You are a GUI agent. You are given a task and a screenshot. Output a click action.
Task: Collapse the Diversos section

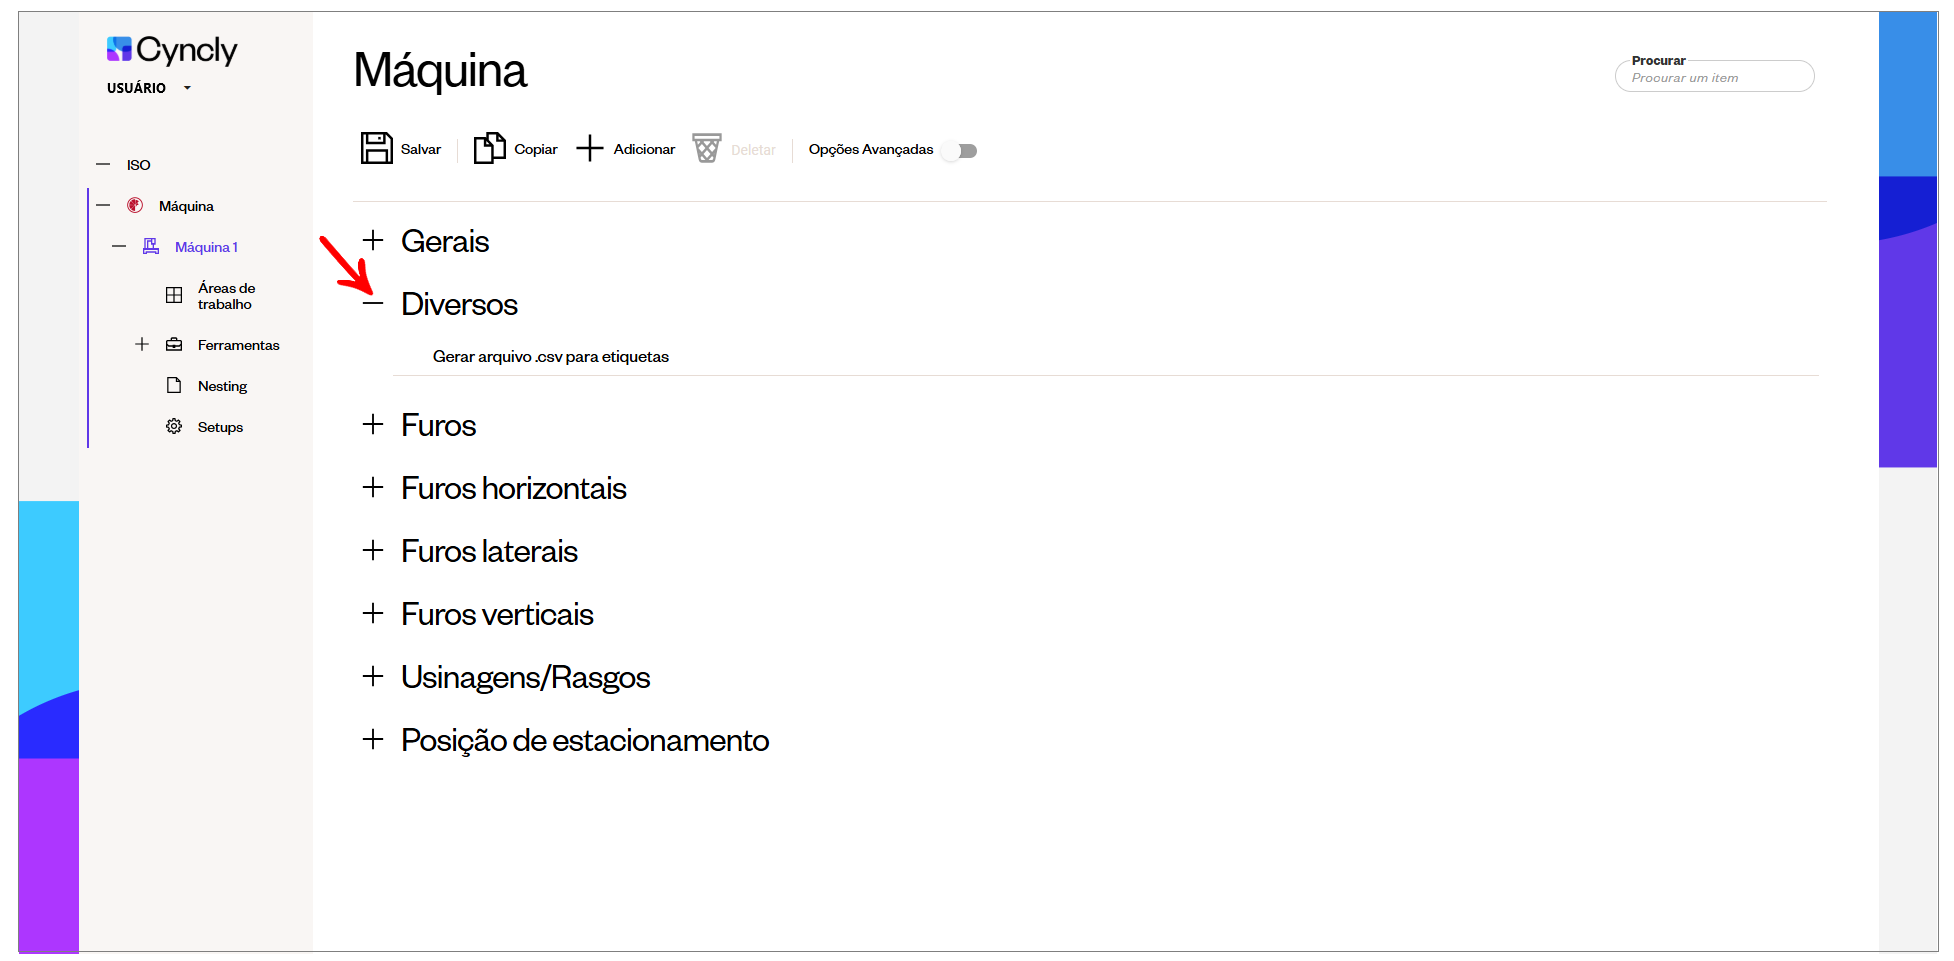(373, 303)
